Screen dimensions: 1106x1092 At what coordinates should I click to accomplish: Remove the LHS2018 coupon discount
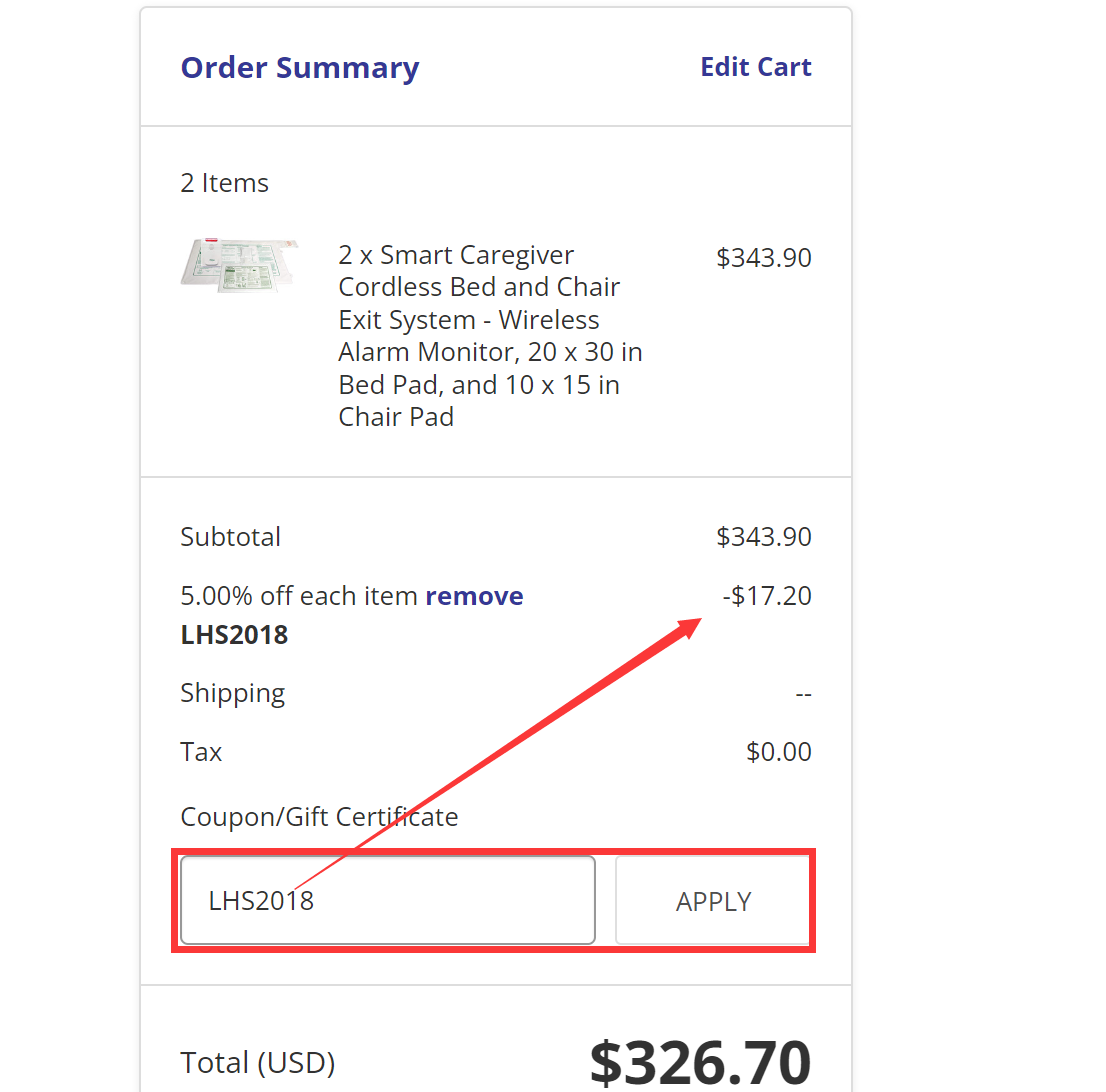pyautogui.click(x=474, y=595)
